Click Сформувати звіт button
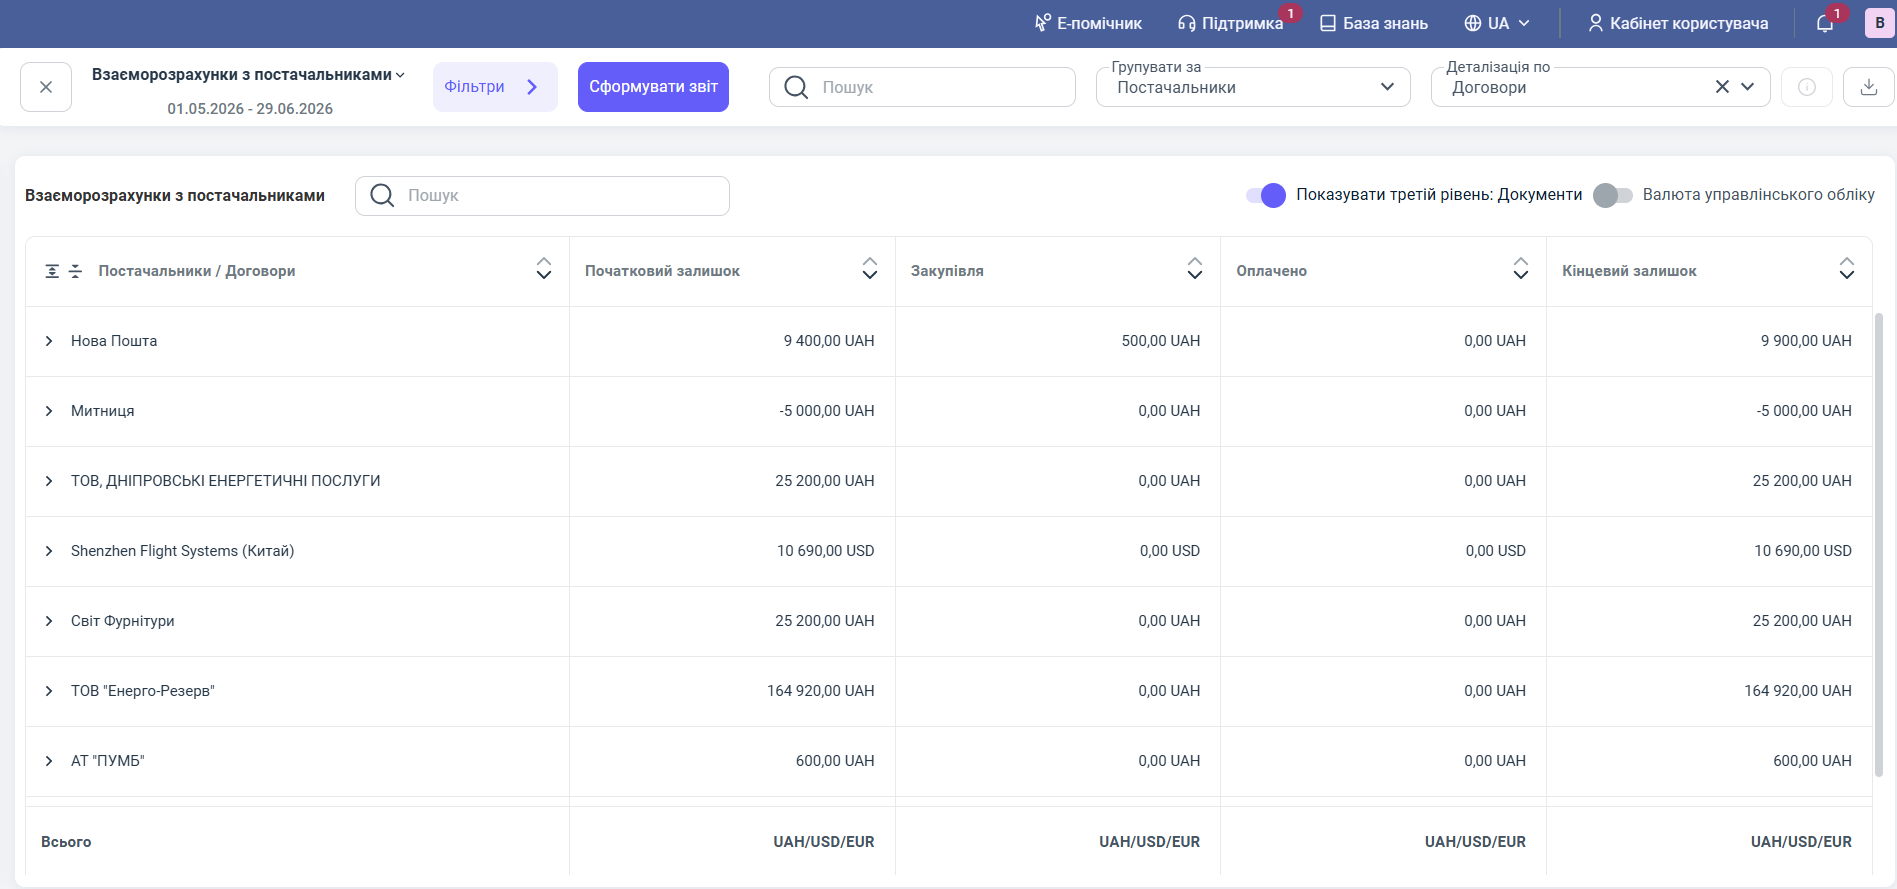Viewport: 1897px width, 889px height. [653, 87]
